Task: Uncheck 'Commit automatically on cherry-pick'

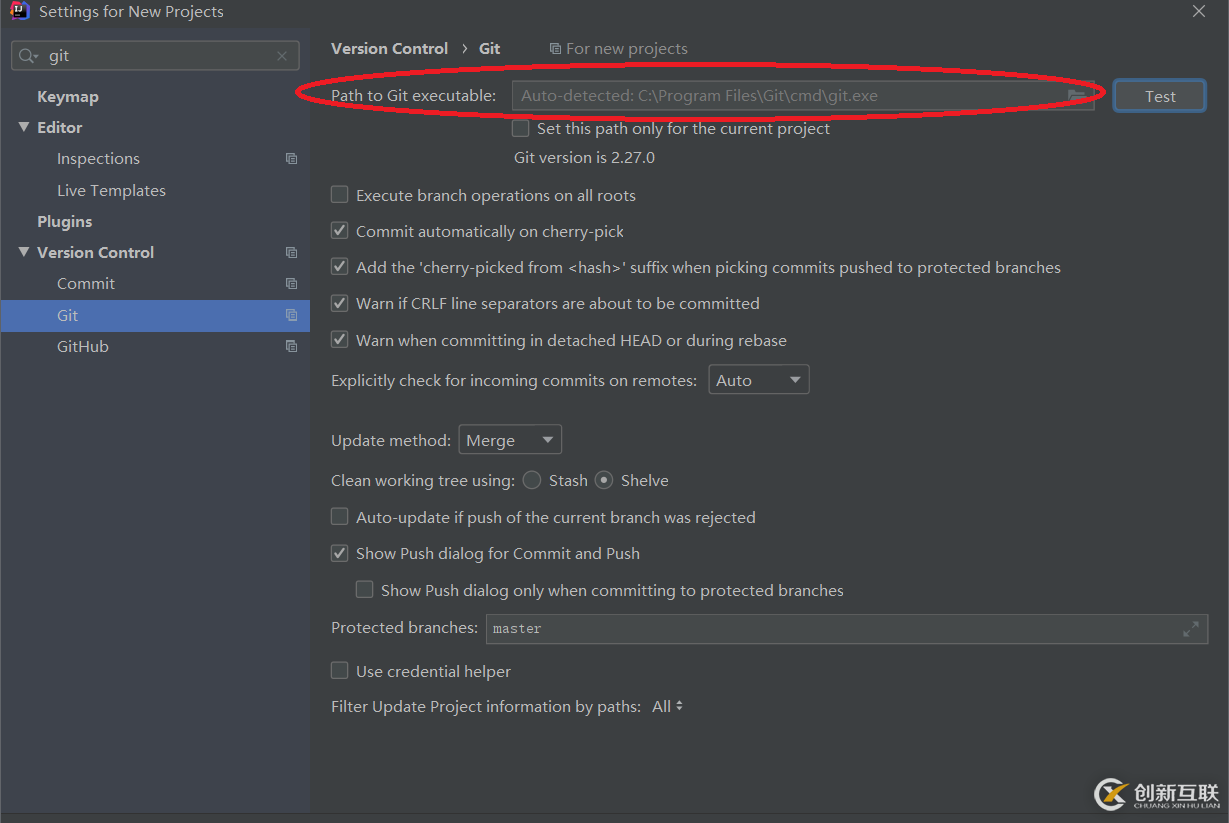Action: pos(340,231)
